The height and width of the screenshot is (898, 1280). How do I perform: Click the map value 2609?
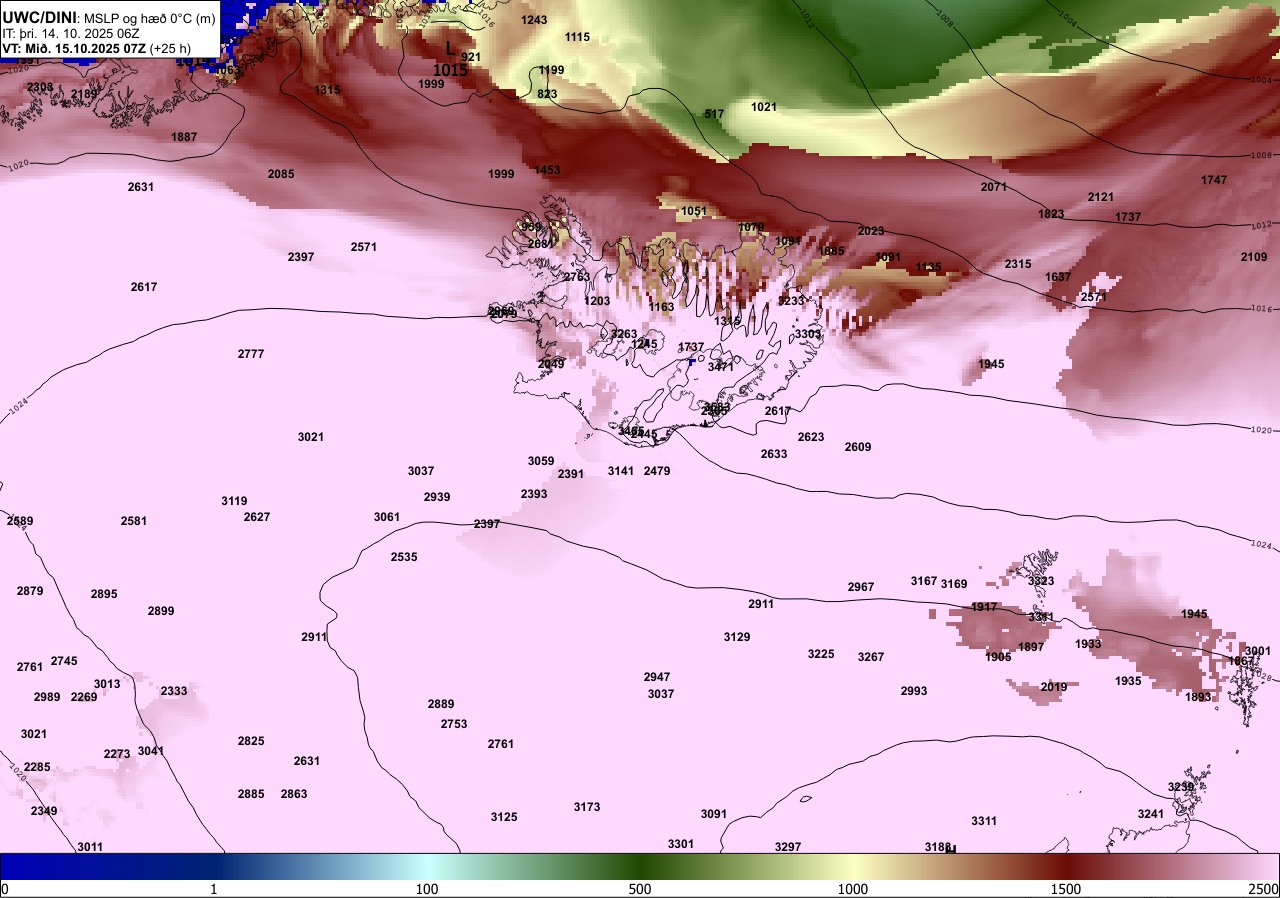pos(858,447)
